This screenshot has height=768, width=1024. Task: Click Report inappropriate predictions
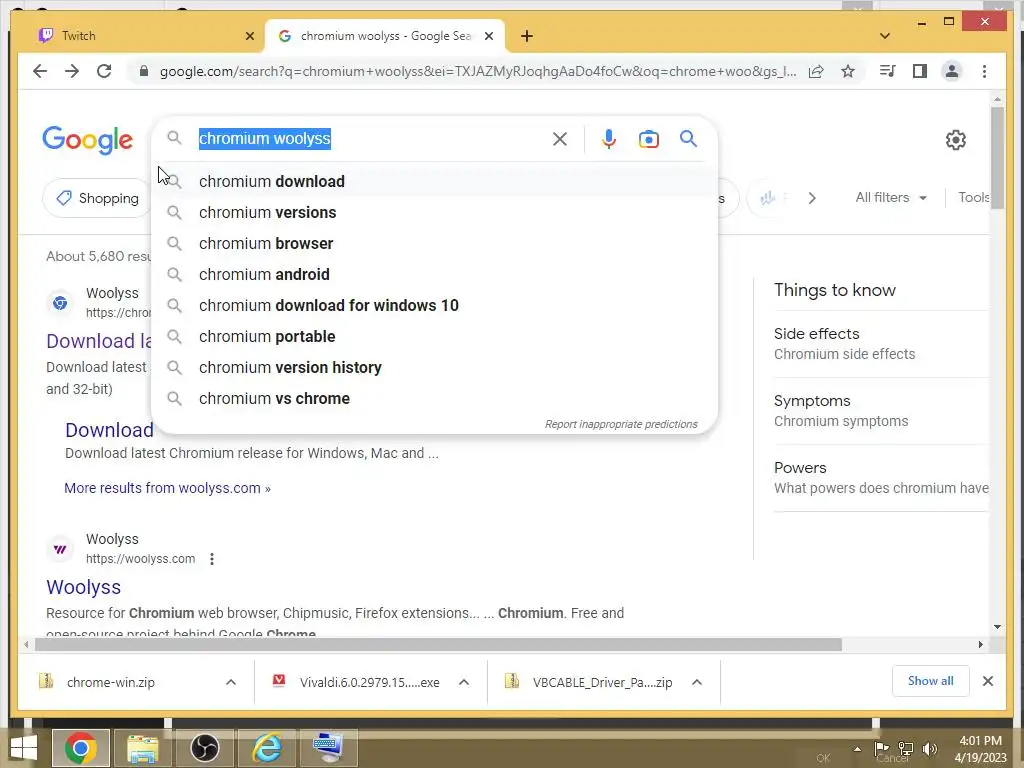pos(621,424)
